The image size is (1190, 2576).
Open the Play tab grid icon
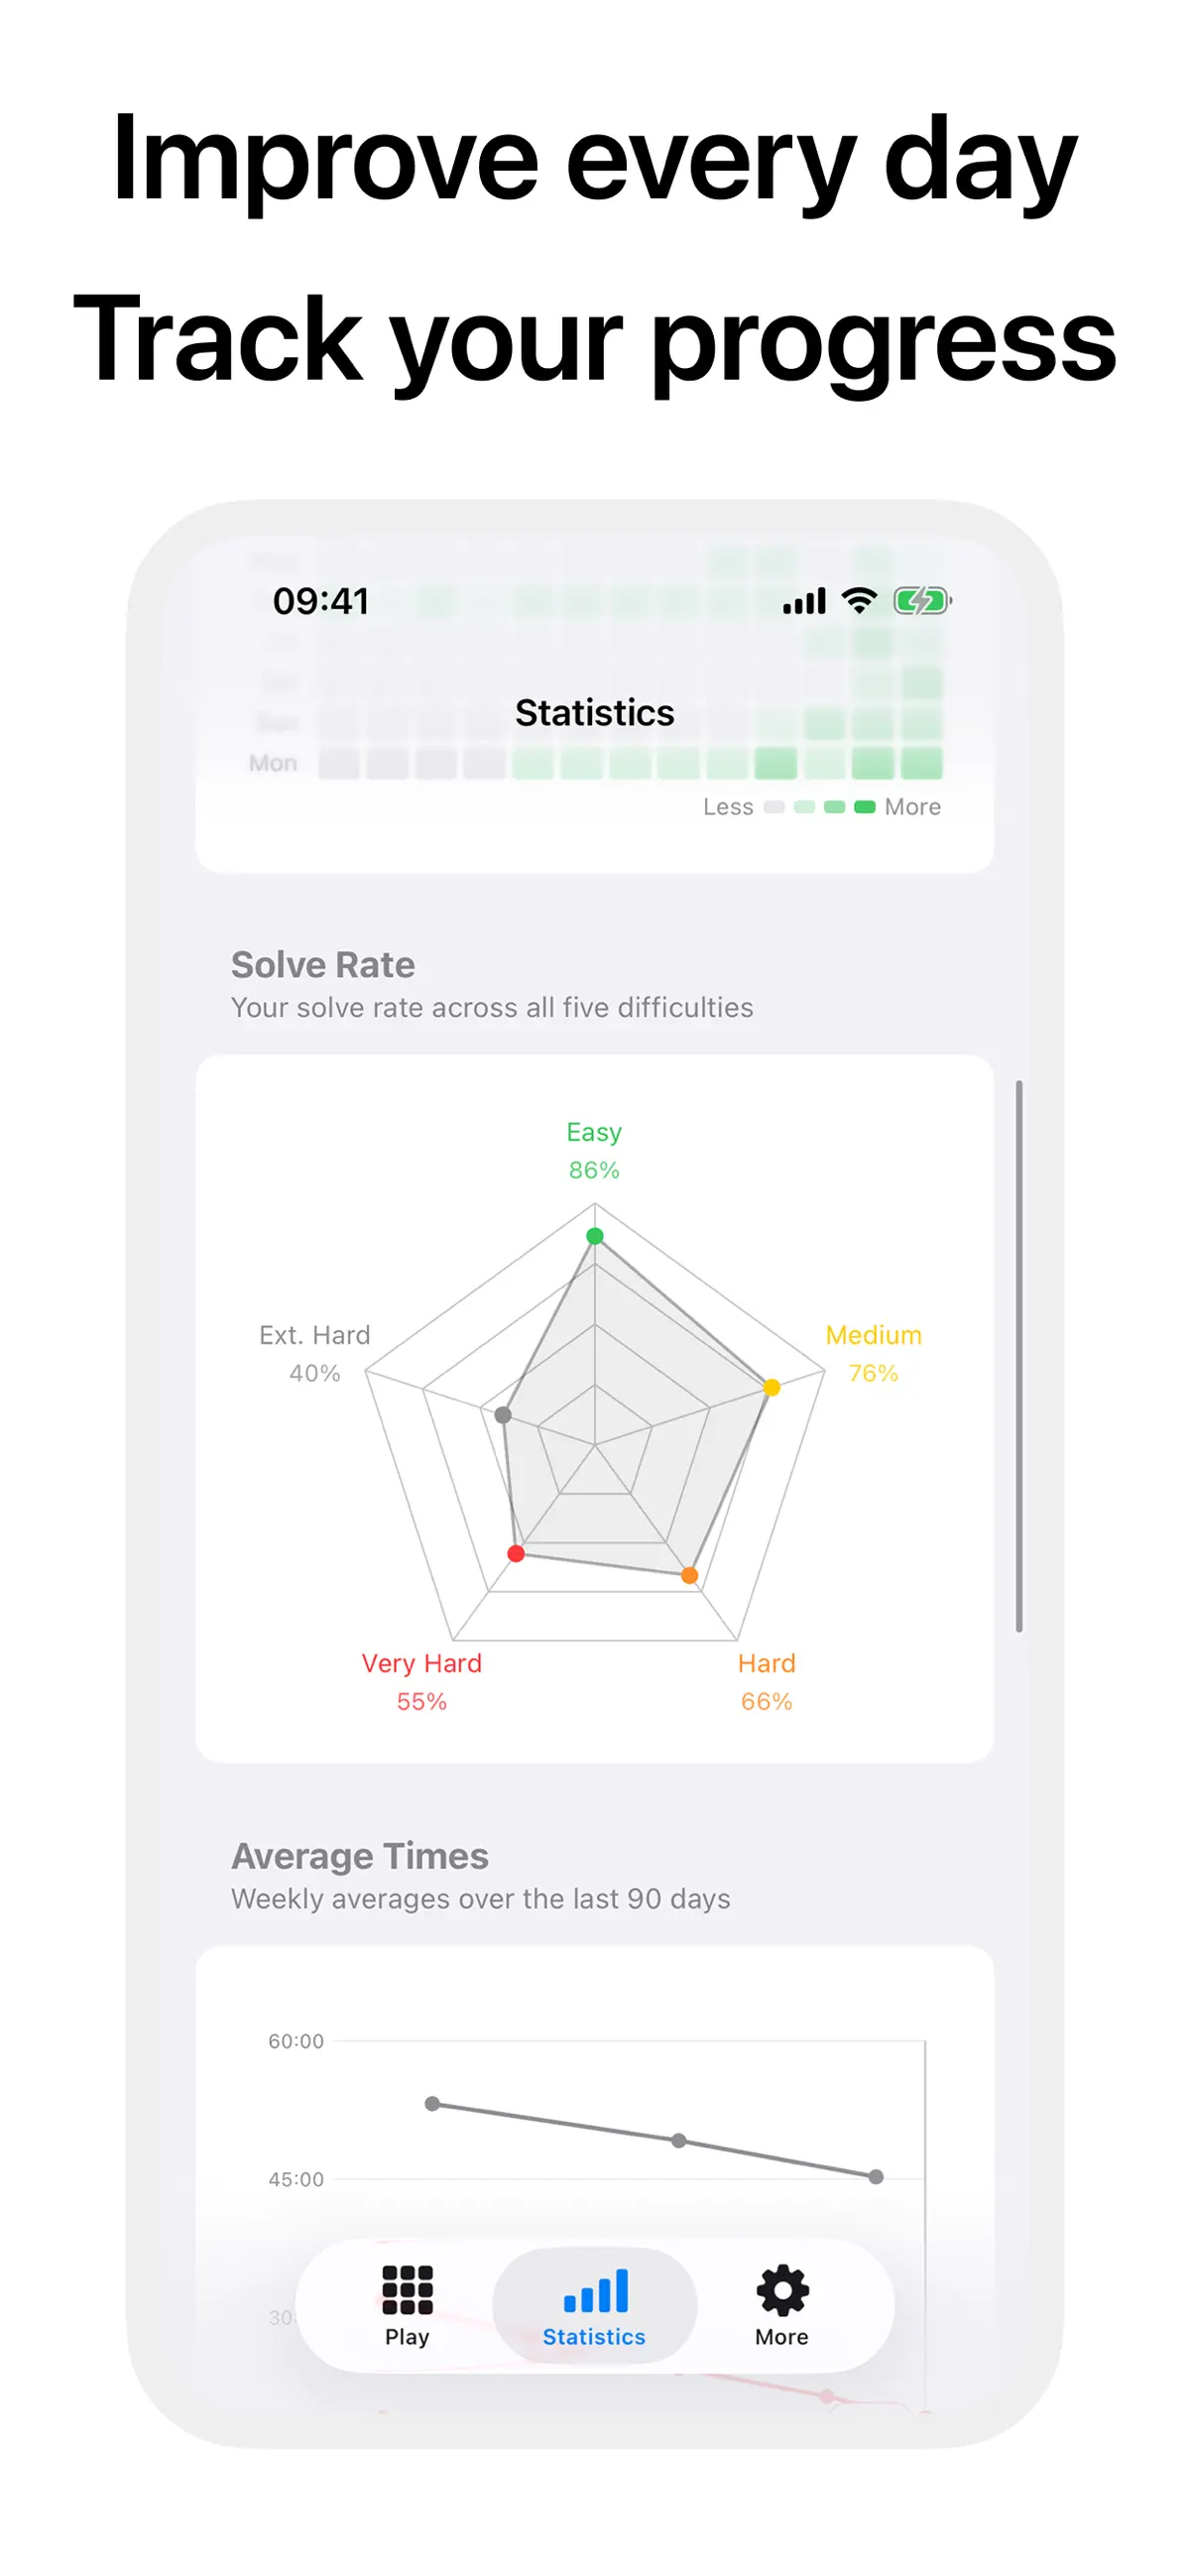pyautogui.click(x=407, y=2289)
